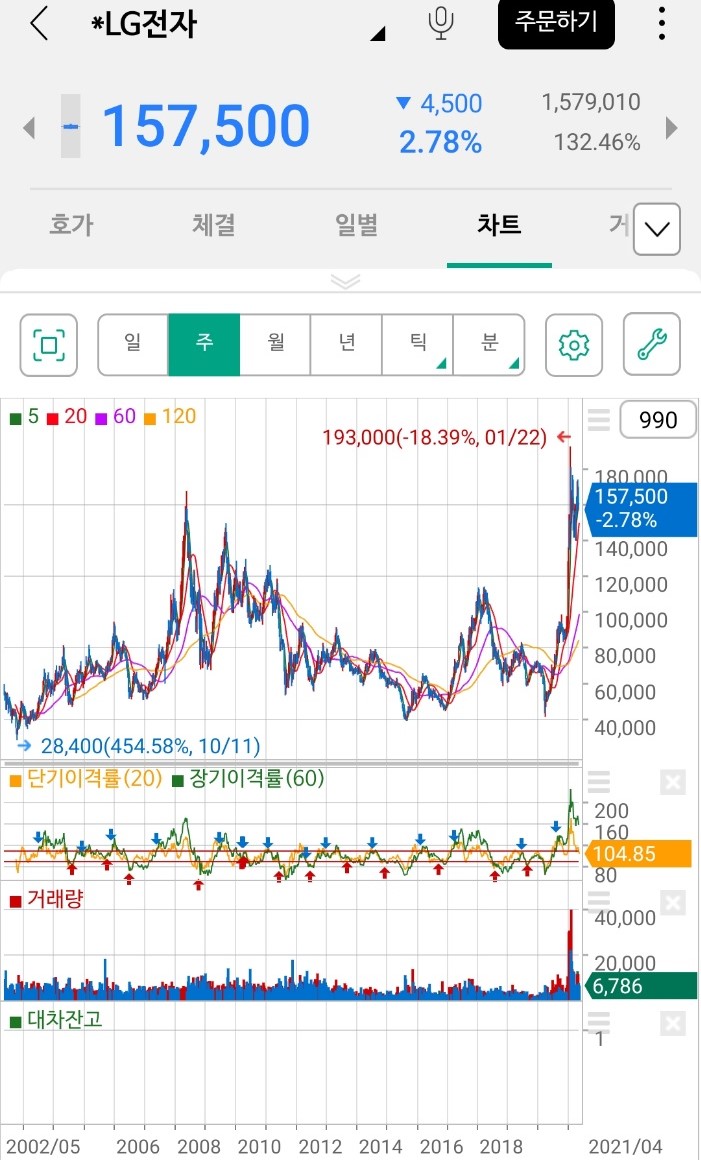Tap the 2021/04 date axis label
This screenshot has height=1160, width=701.
625,1147
